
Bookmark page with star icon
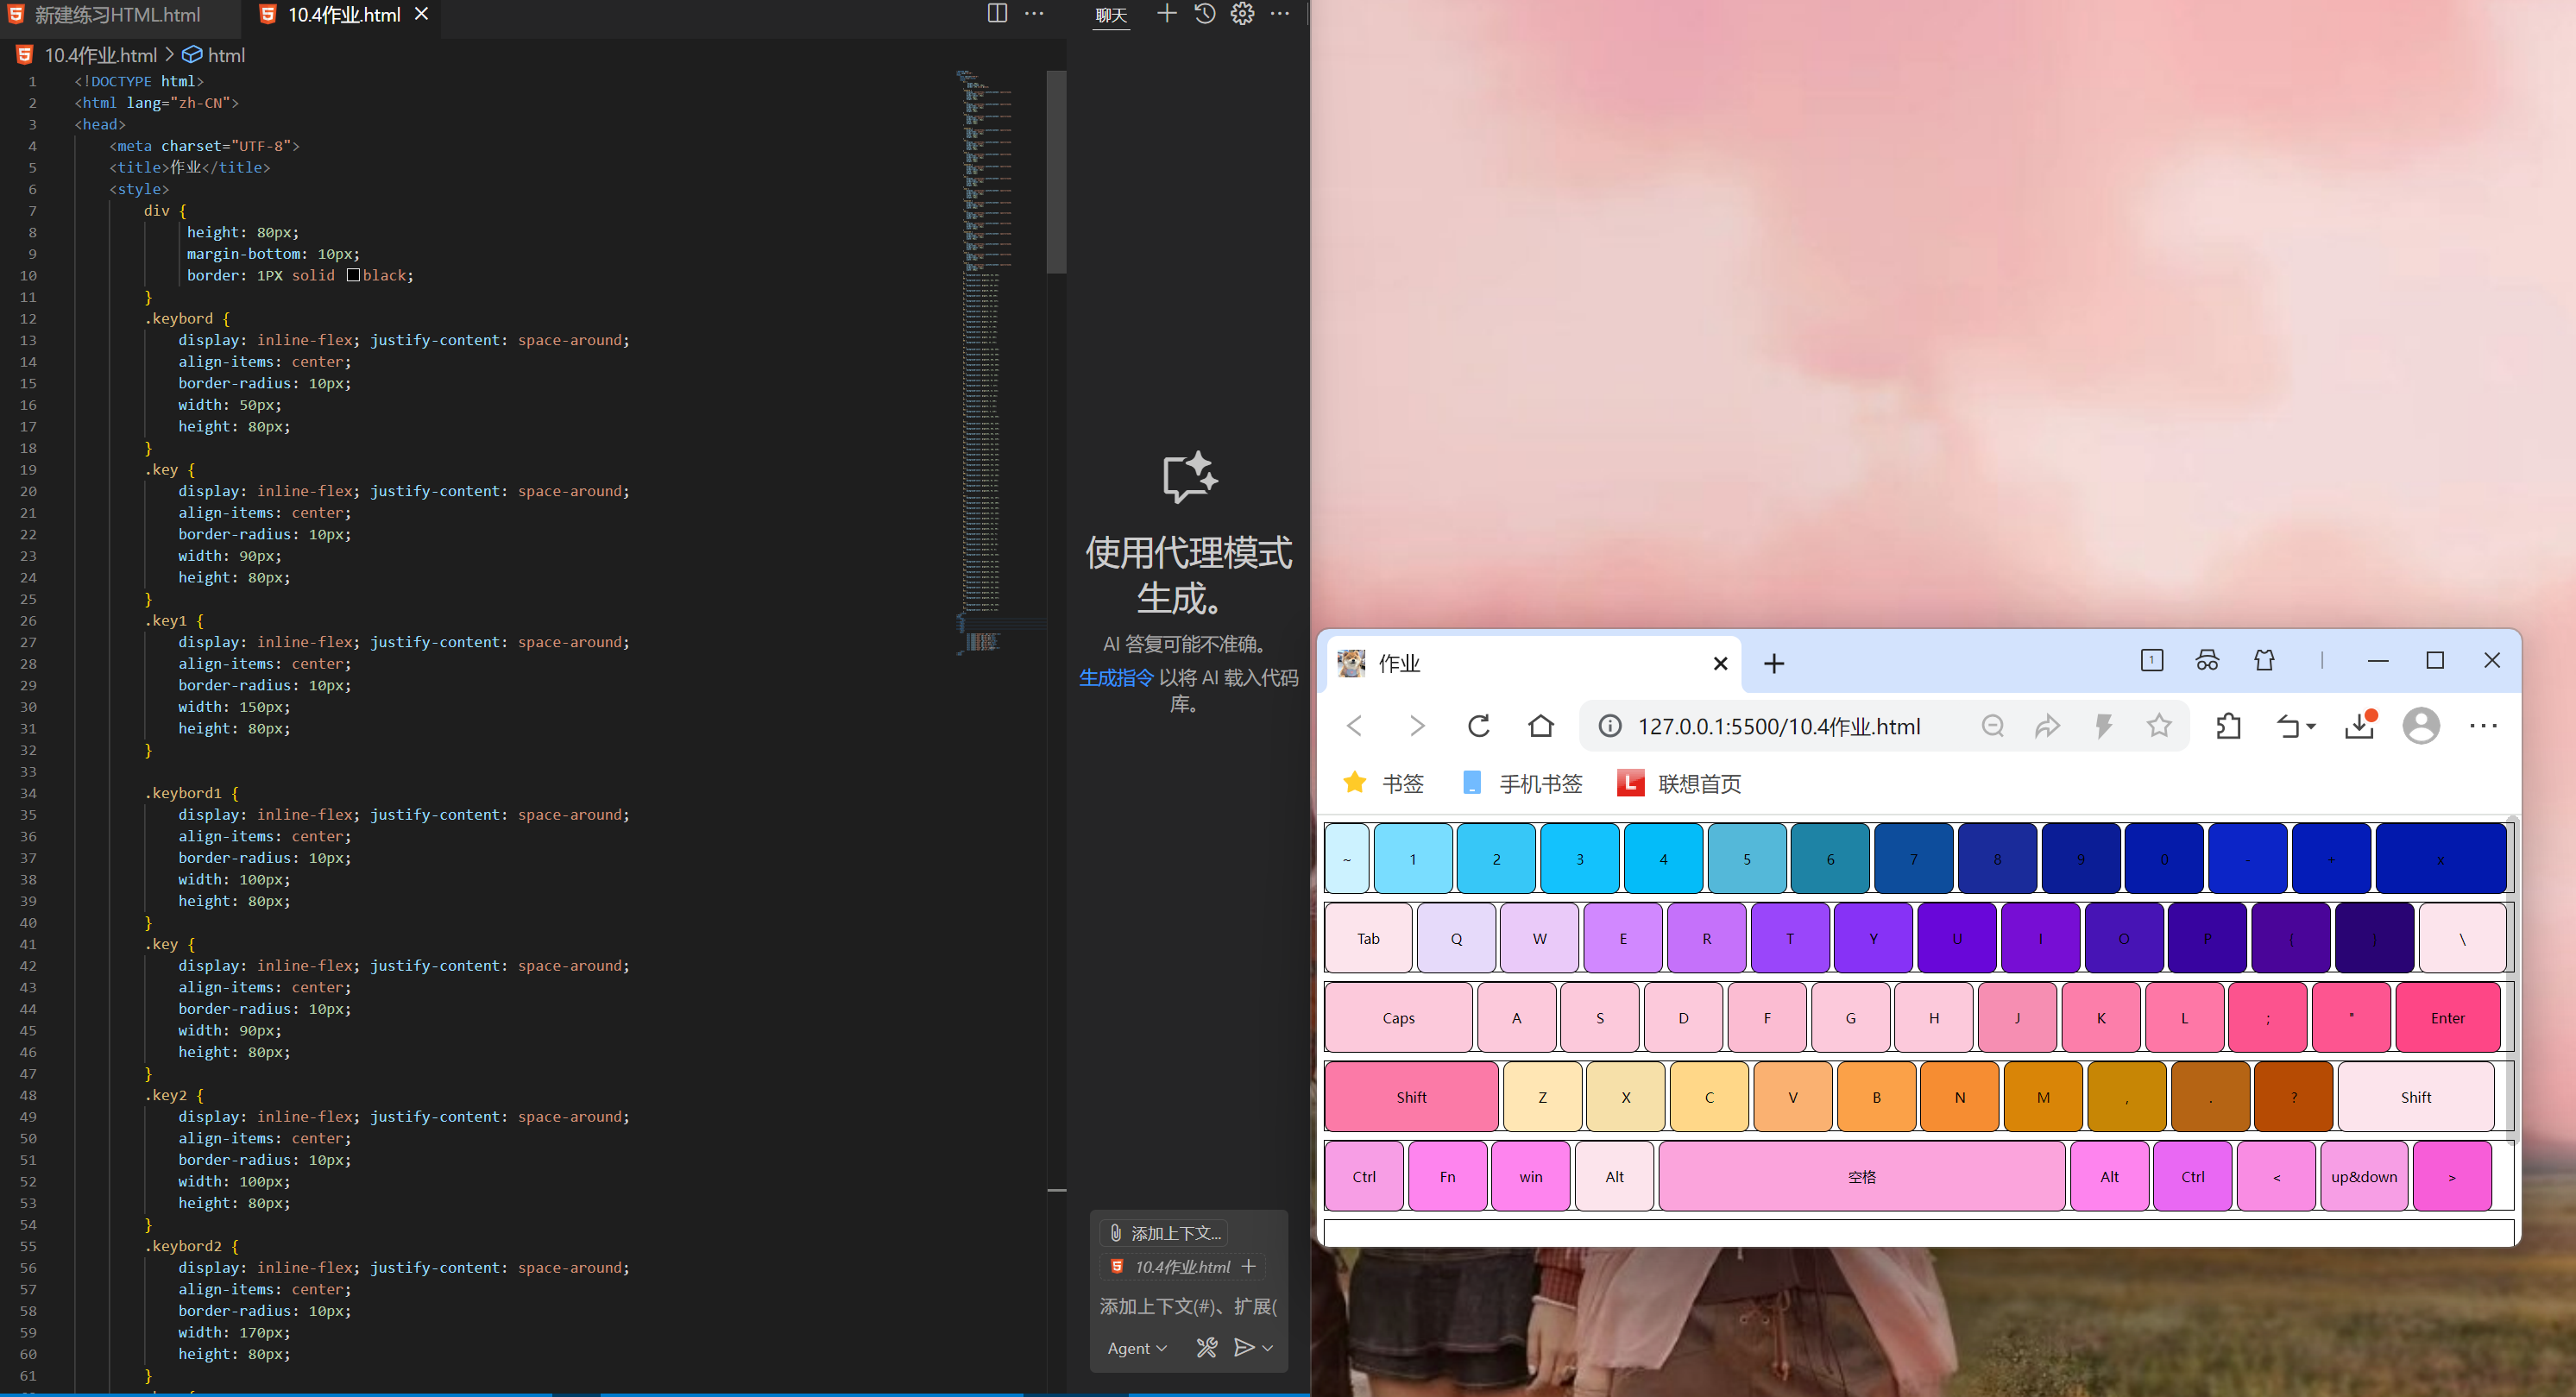pos(2159,726)
